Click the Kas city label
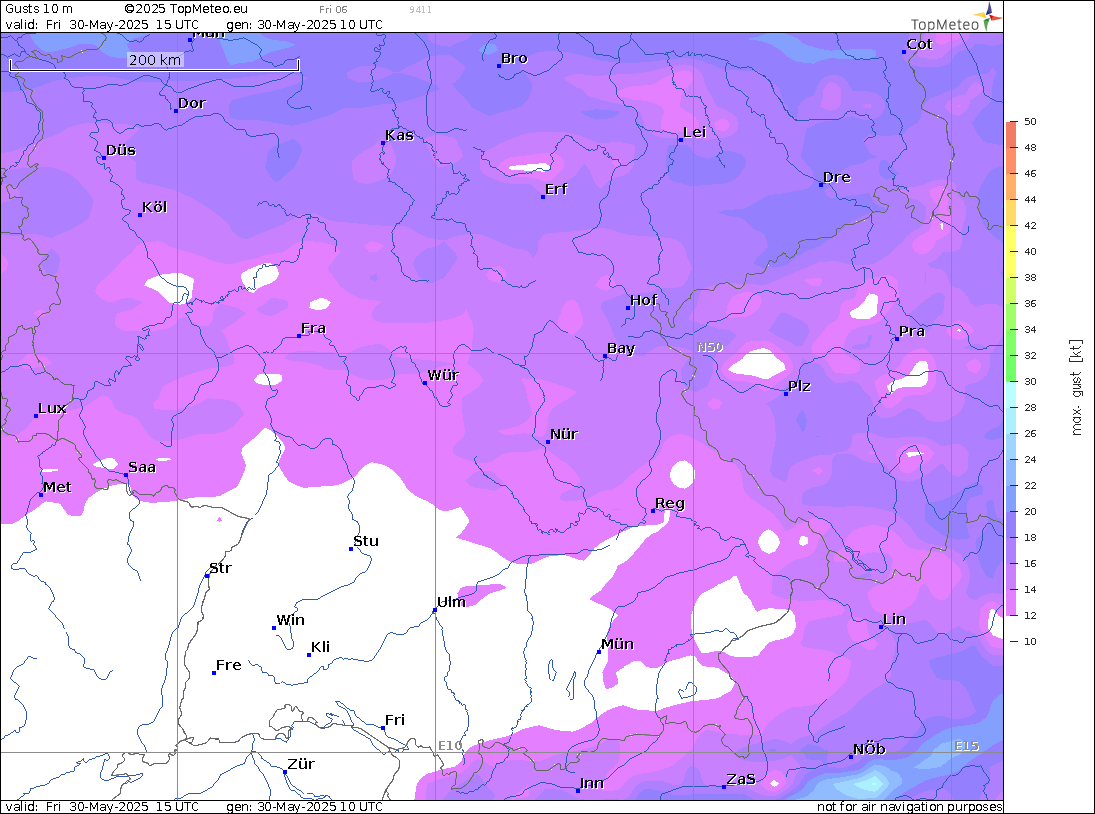The width and height of the screenshot is (1095, 814). (x=399, y=135)
